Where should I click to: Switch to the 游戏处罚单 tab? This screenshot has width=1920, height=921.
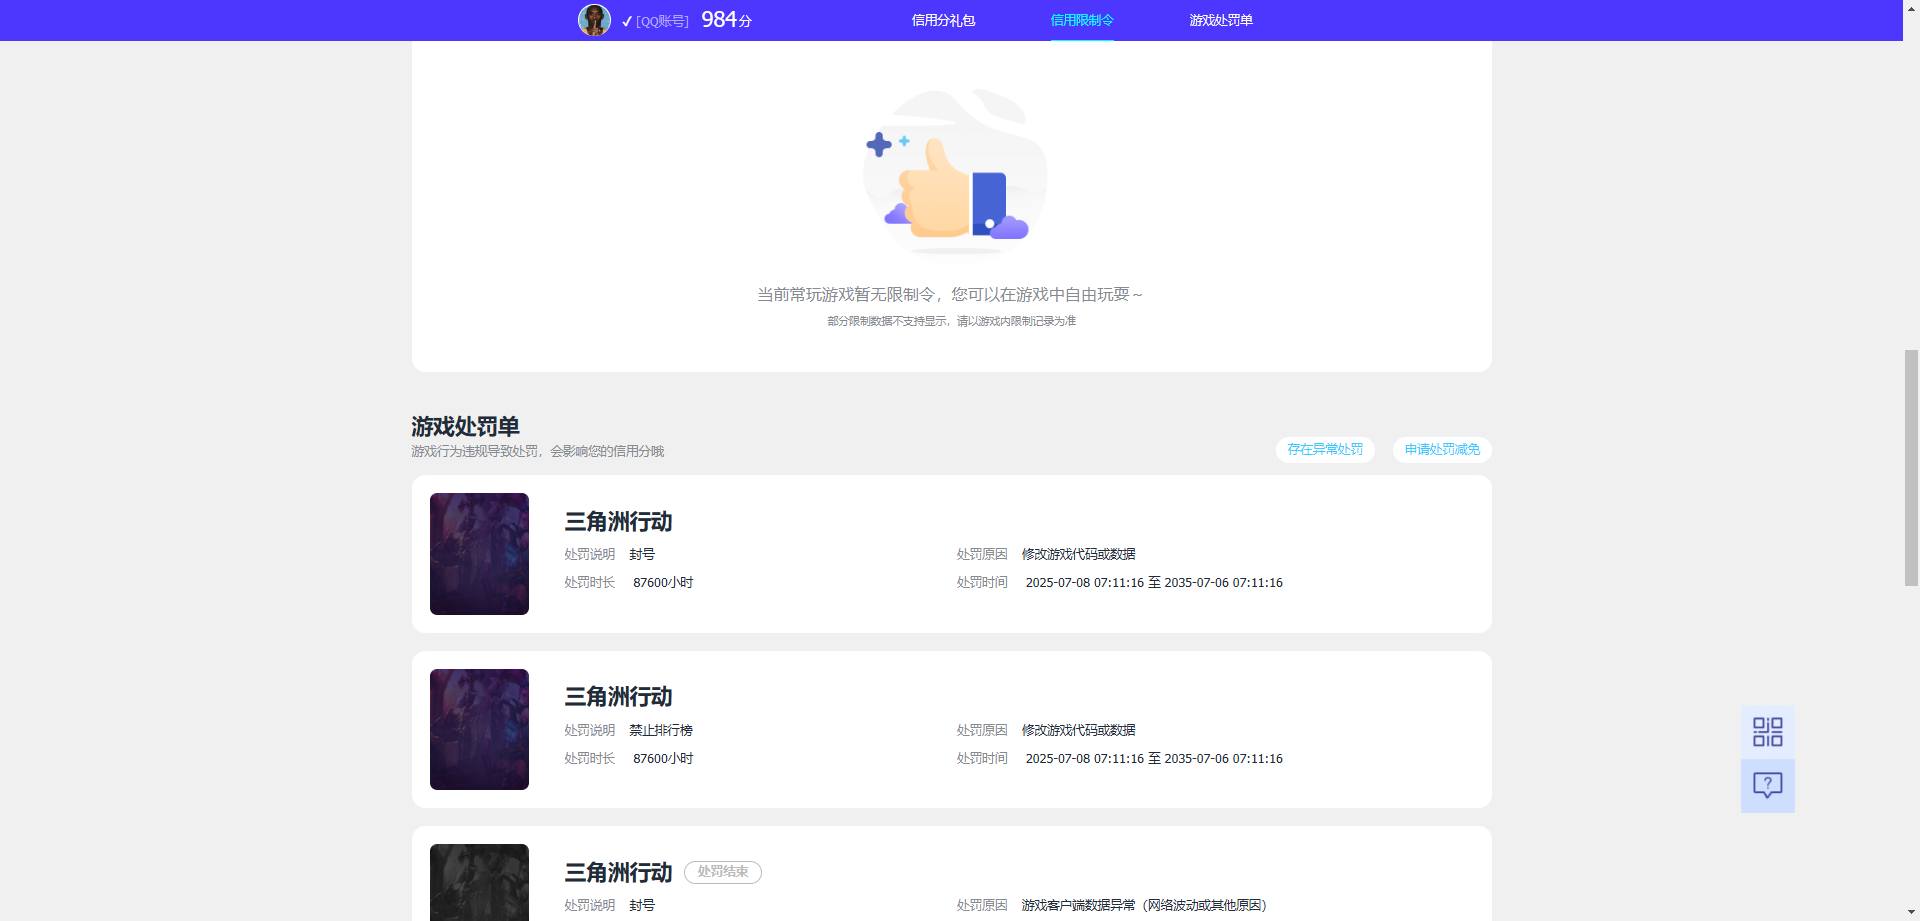coord(1221,20)
